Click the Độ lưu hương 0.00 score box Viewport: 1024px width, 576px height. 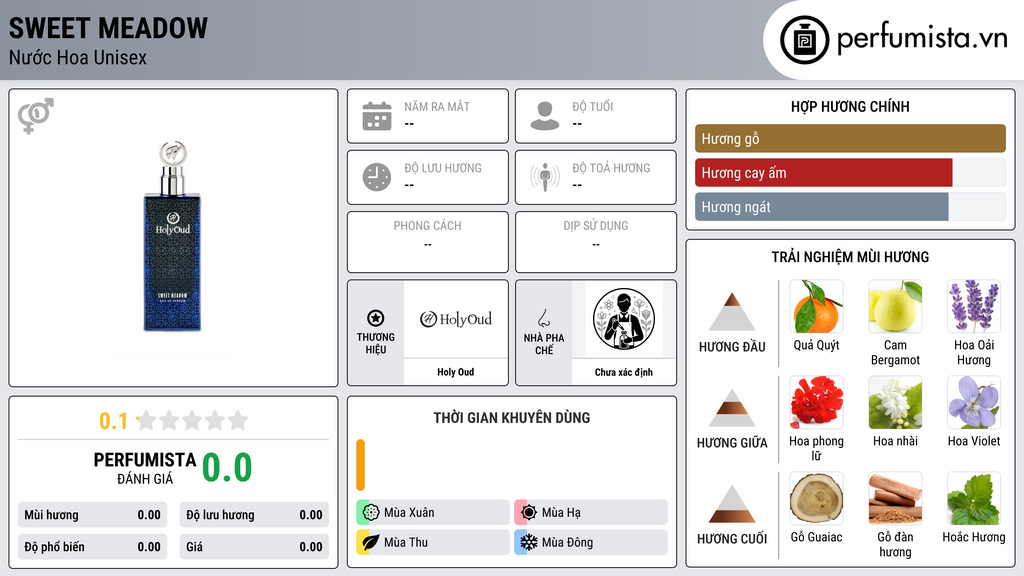(x=254, y=515)
